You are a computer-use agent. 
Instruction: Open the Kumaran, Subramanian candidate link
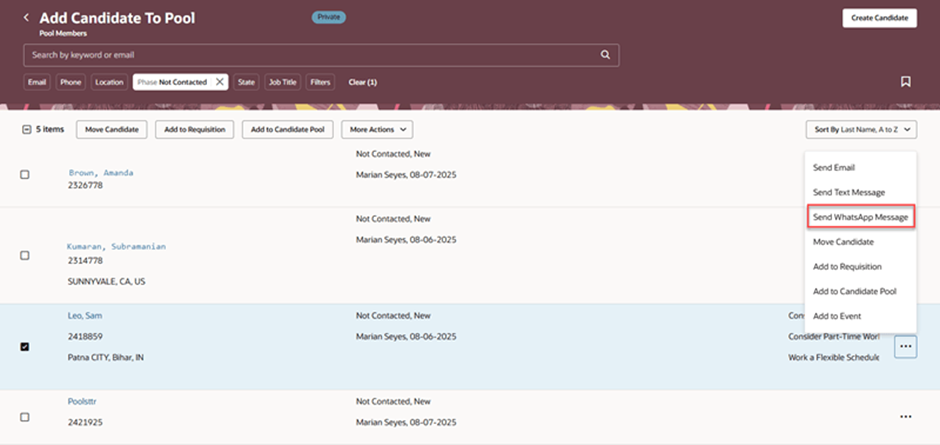[x=116, y=246]
